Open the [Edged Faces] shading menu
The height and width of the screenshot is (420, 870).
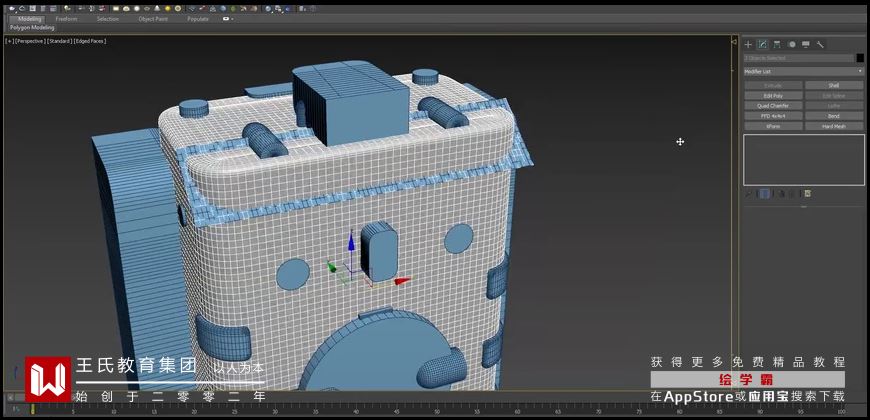click(x=90, y=41)
